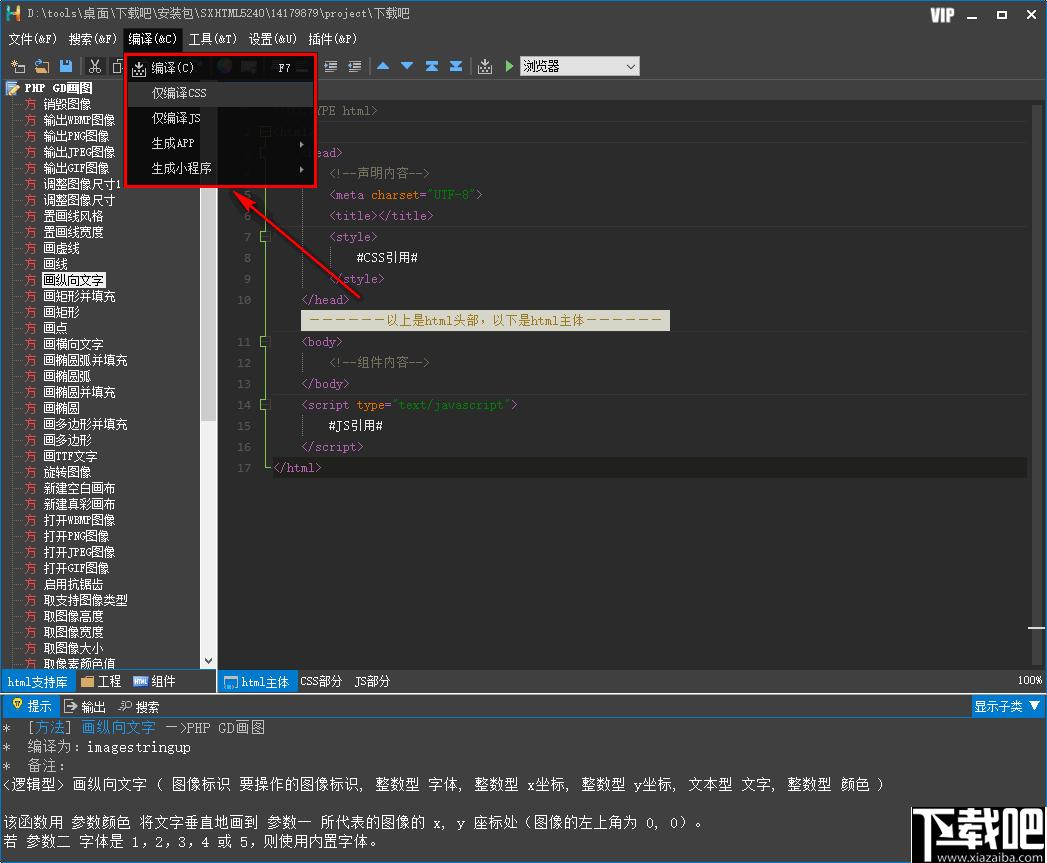Viewport: 1047px width, 863px height.
Task: Click the decrease indent toolbar icon
Action: pos(355,66)
